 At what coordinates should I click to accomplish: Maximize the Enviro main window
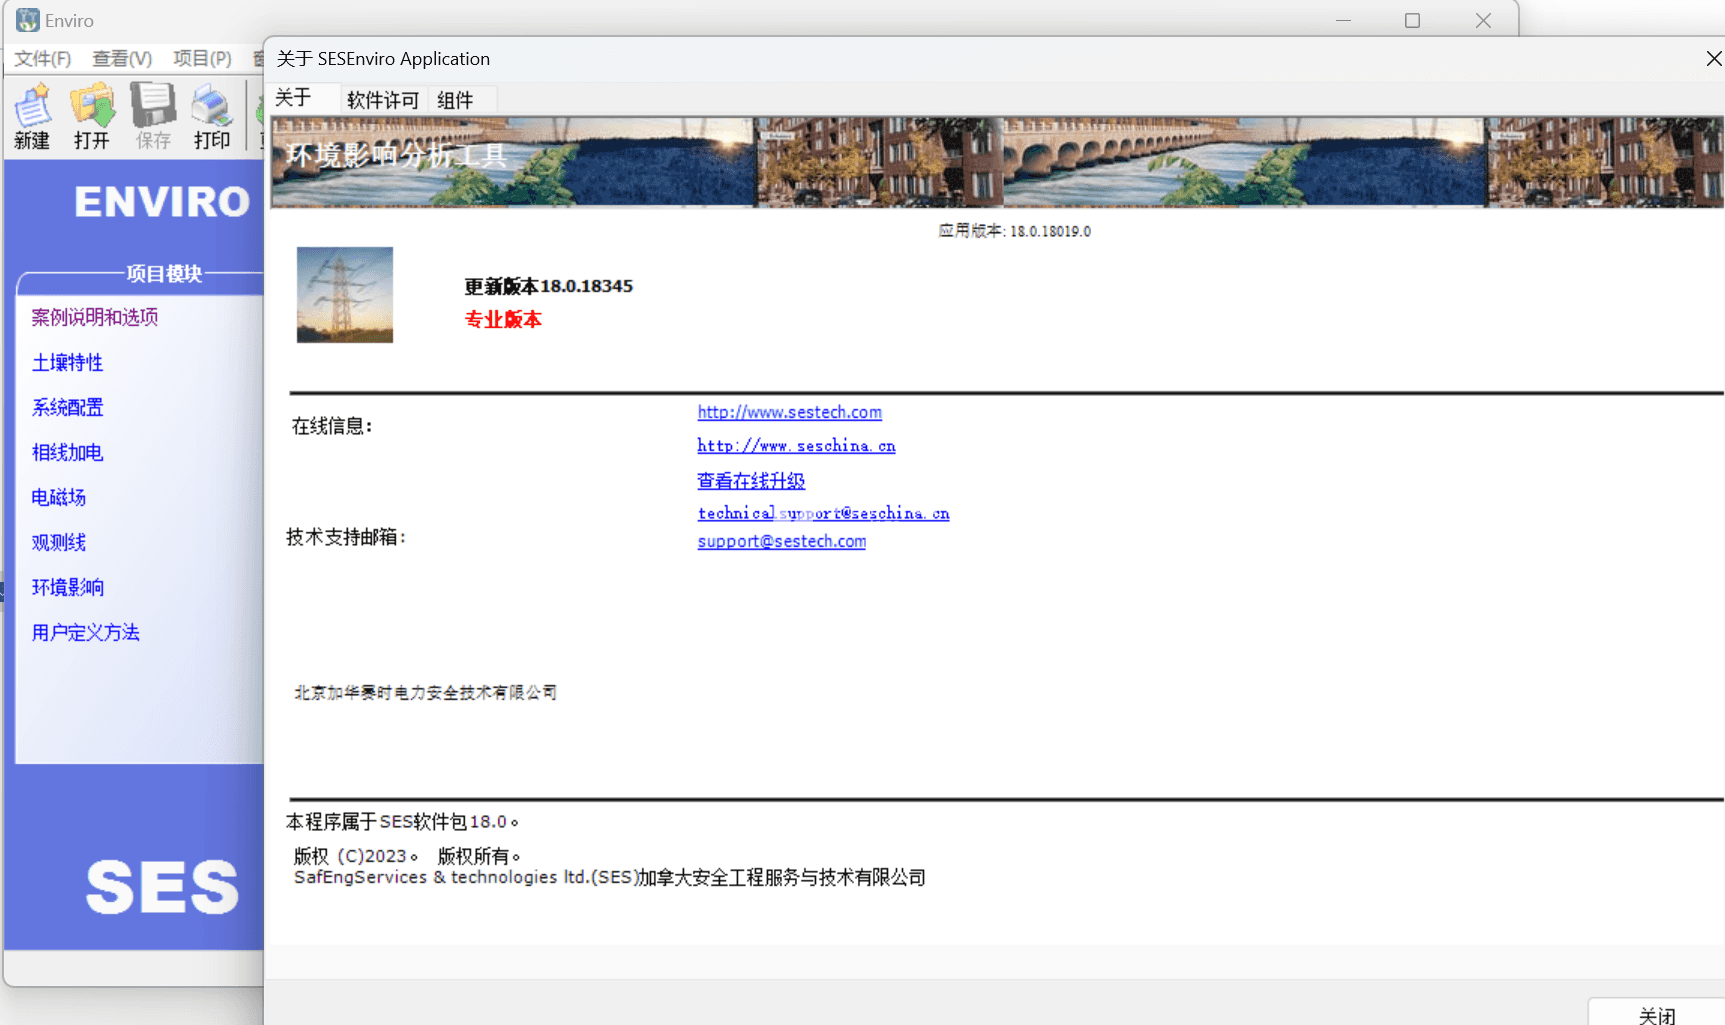1412,20
